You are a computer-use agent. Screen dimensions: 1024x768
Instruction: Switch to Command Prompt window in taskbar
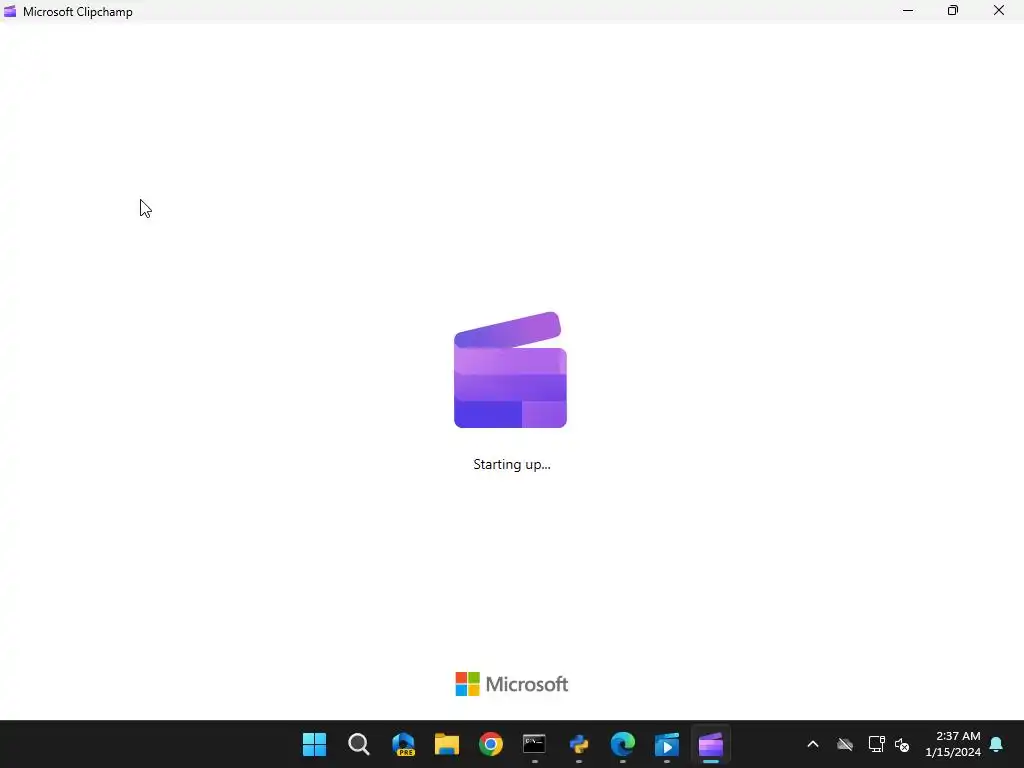(x=534, y=744)
